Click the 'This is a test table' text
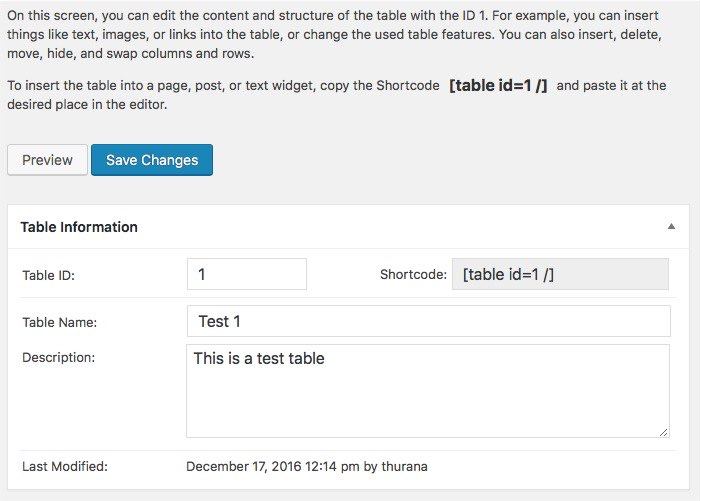This screenshot has width=701, height=501. point(259,358)
